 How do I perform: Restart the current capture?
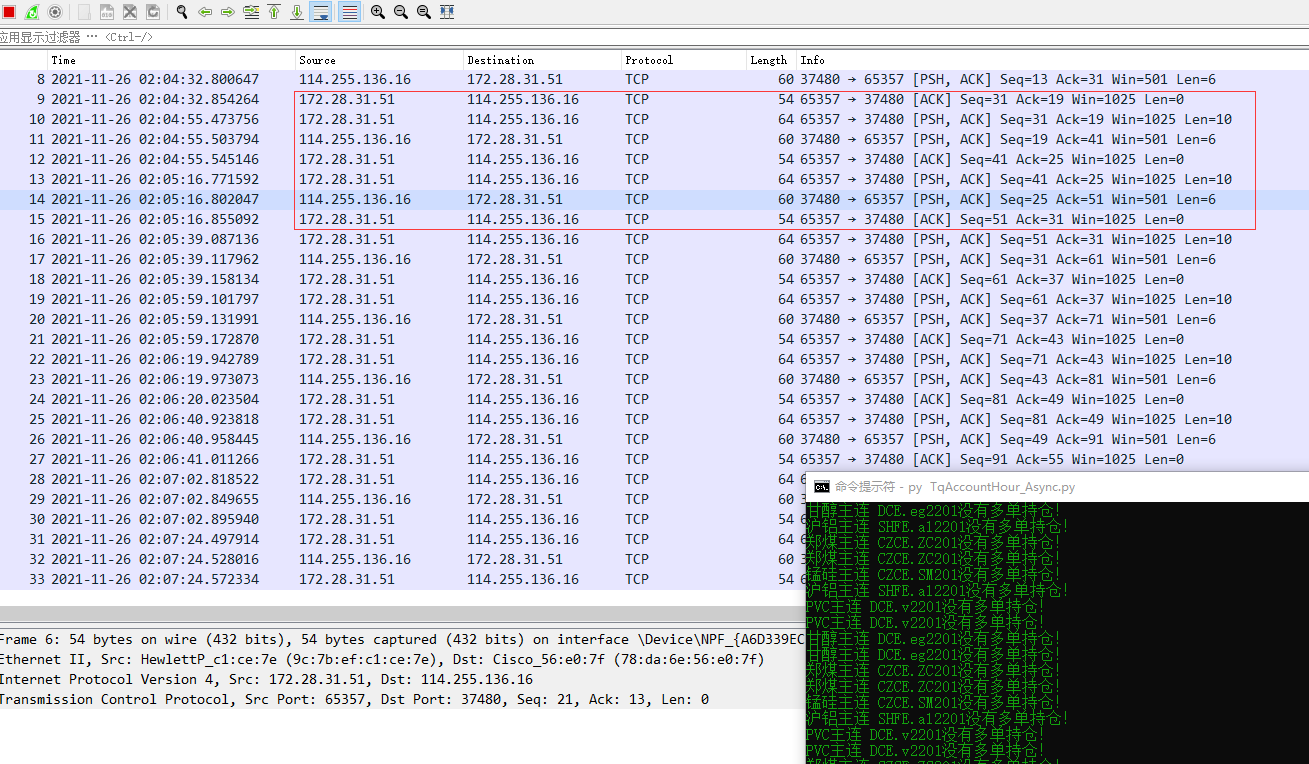(32, 12)
